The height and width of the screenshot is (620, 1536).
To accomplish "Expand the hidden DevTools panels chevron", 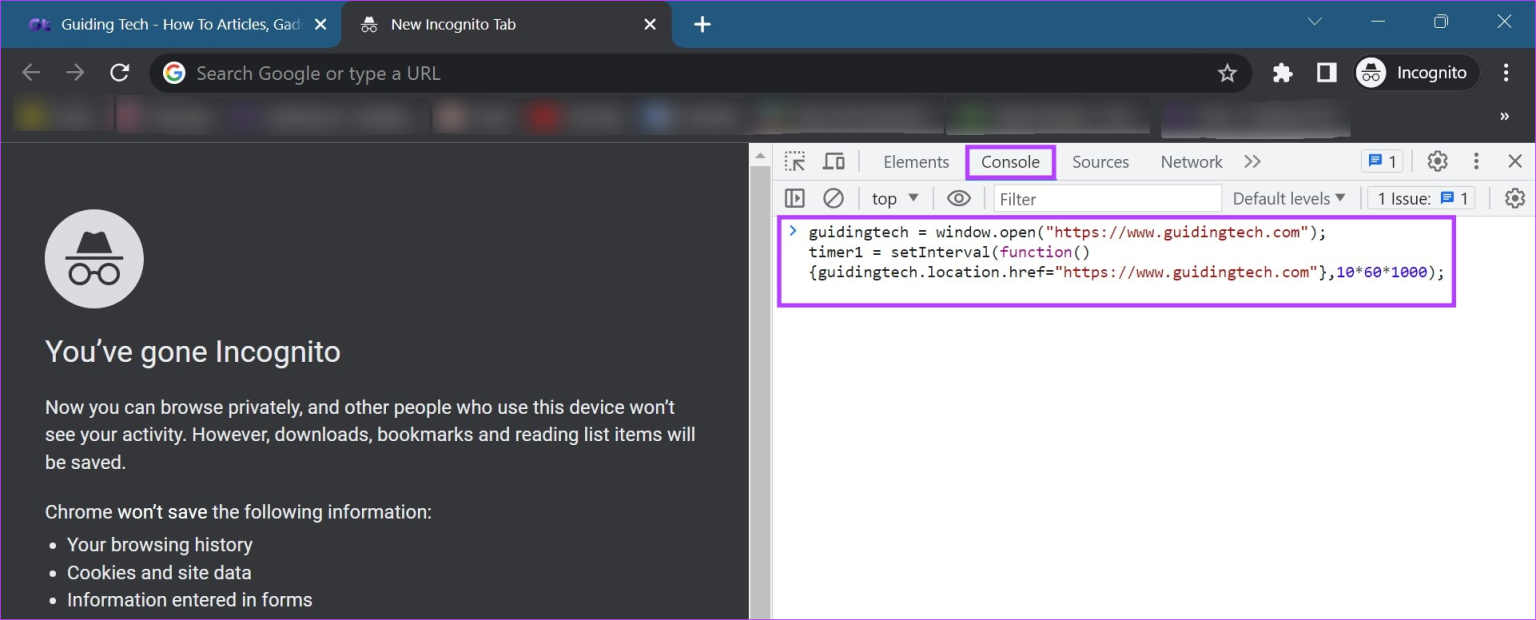I will 1253,161.
